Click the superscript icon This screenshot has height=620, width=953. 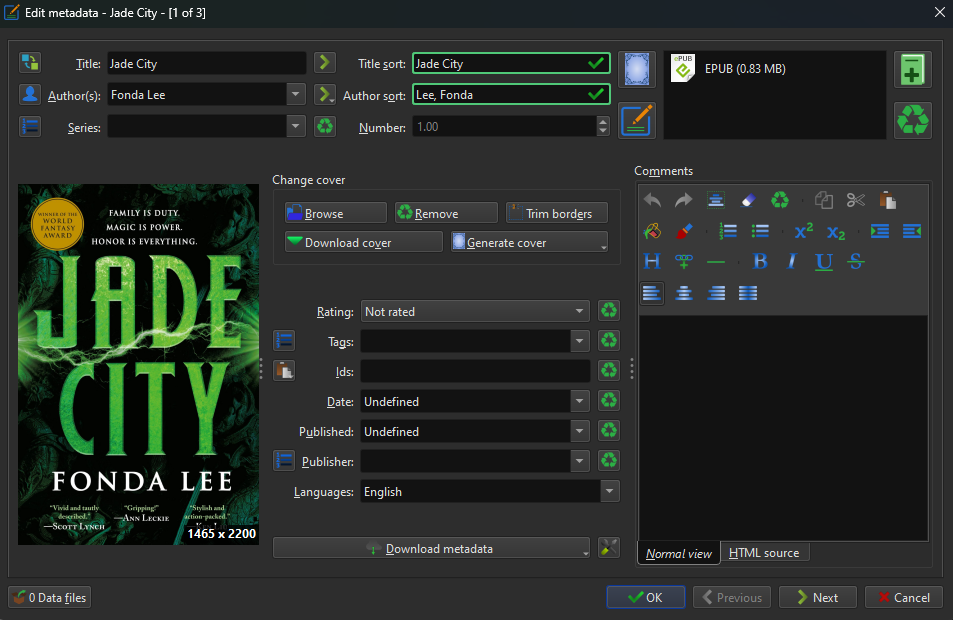(803, 231)
